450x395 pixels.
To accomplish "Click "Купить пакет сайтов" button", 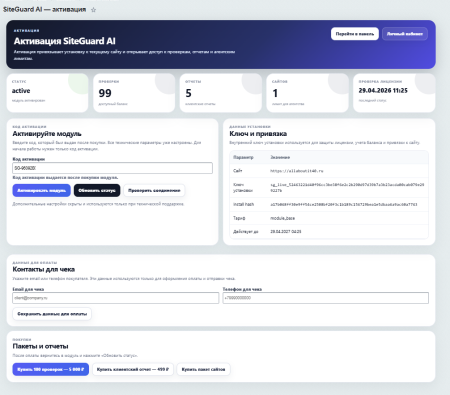I will click(203, 369).
